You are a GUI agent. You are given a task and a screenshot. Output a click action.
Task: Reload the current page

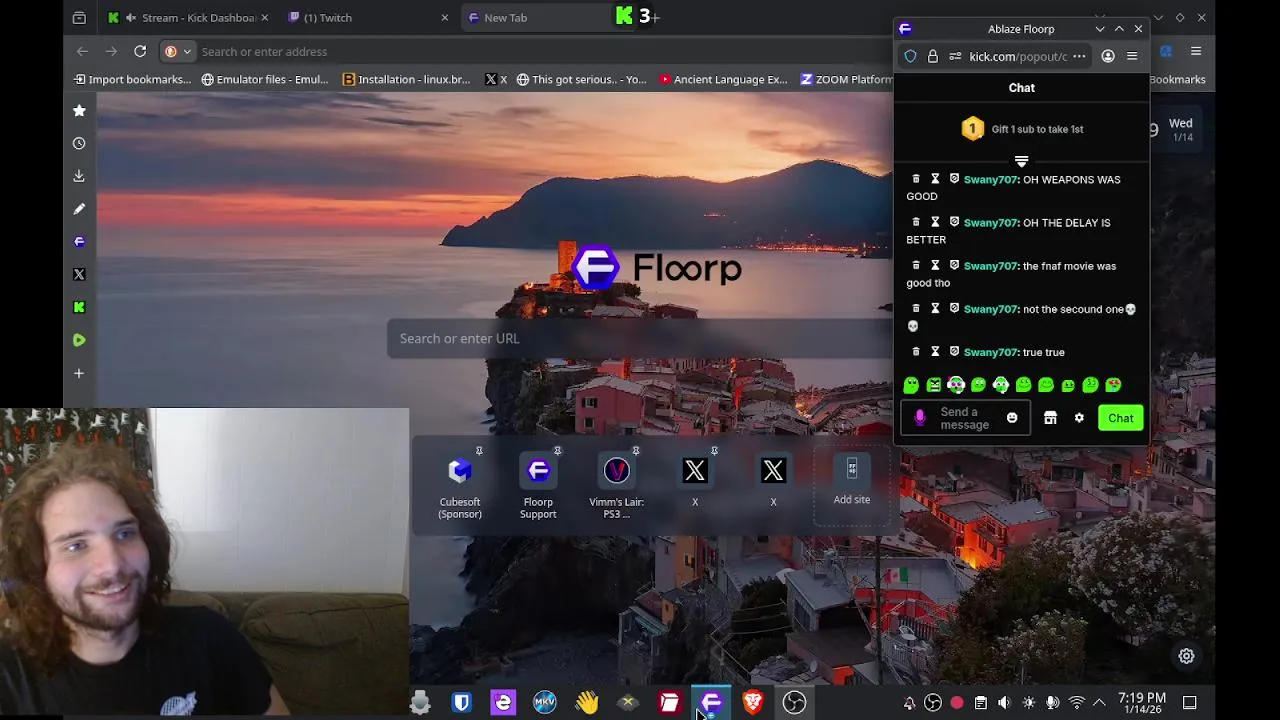[x=140, y=51]
